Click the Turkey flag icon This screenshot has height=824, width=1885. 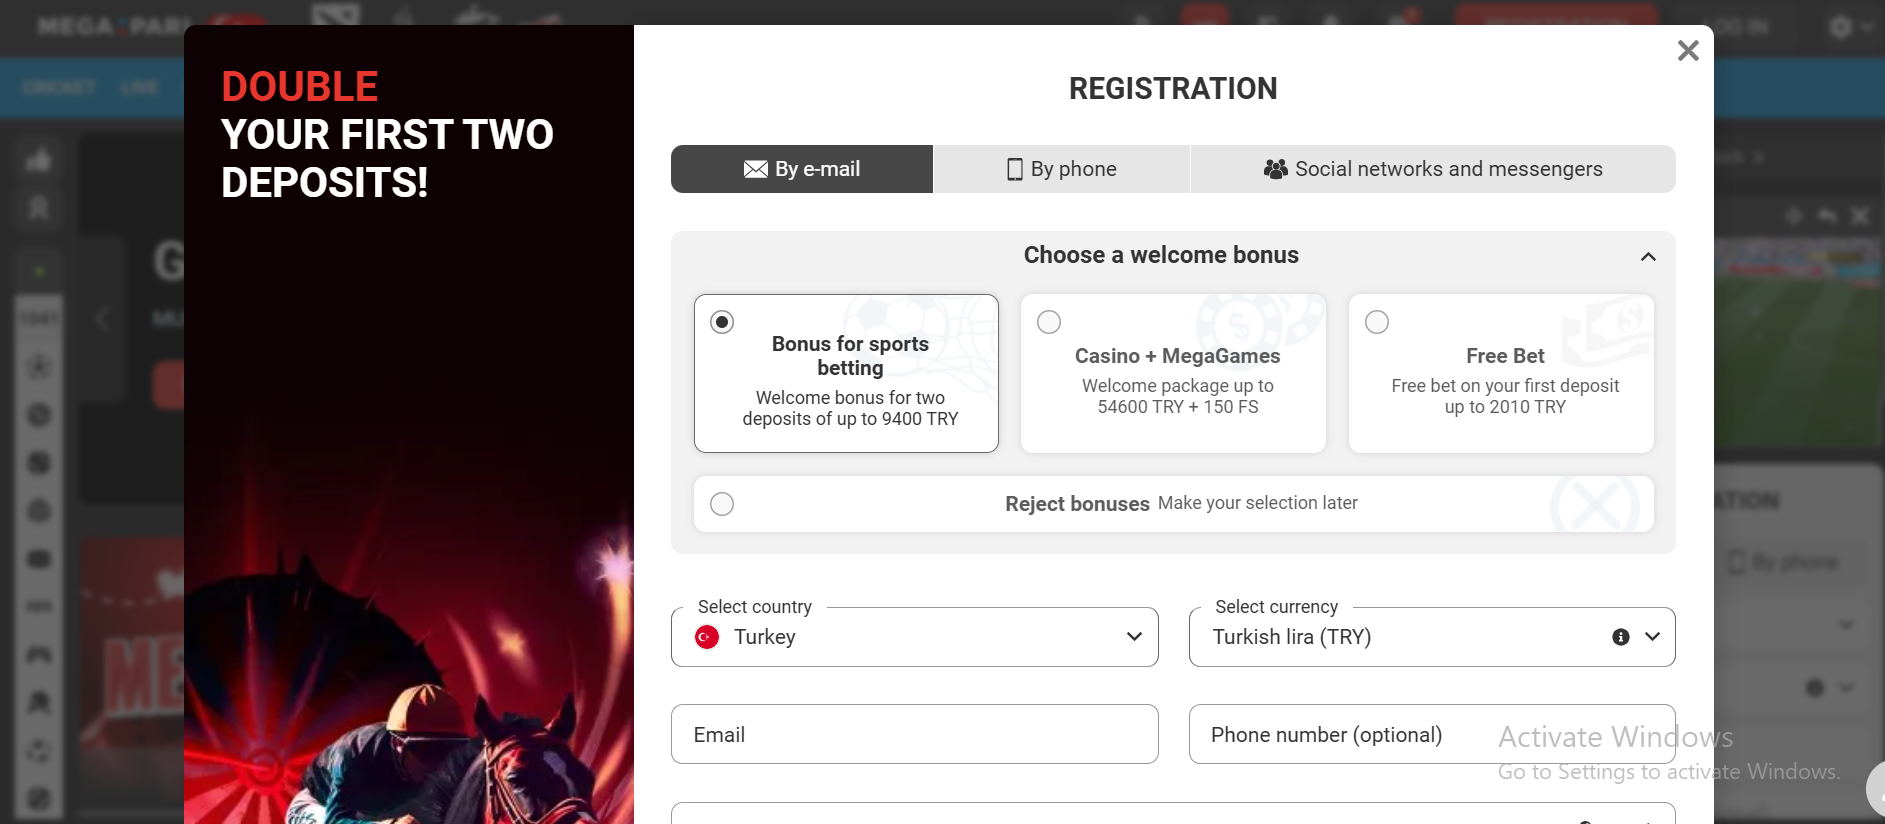pyautogui.click(x=707, y=637)
